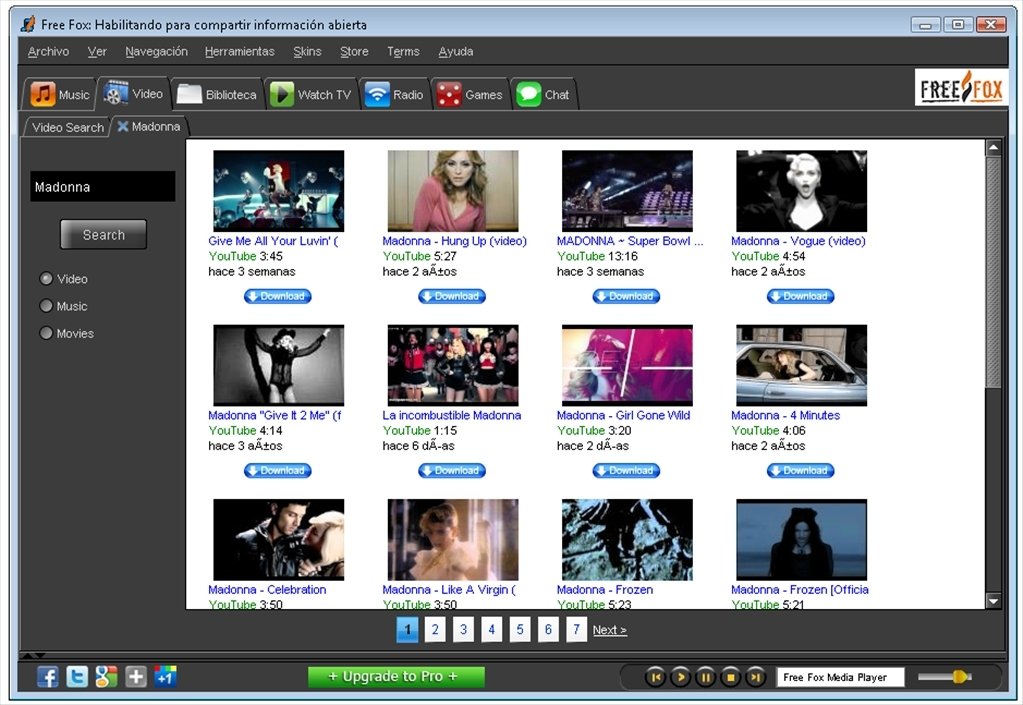The image size is (1023, 705).
Task: Click the results vertical scrollbar thumb
Action: 993,273
